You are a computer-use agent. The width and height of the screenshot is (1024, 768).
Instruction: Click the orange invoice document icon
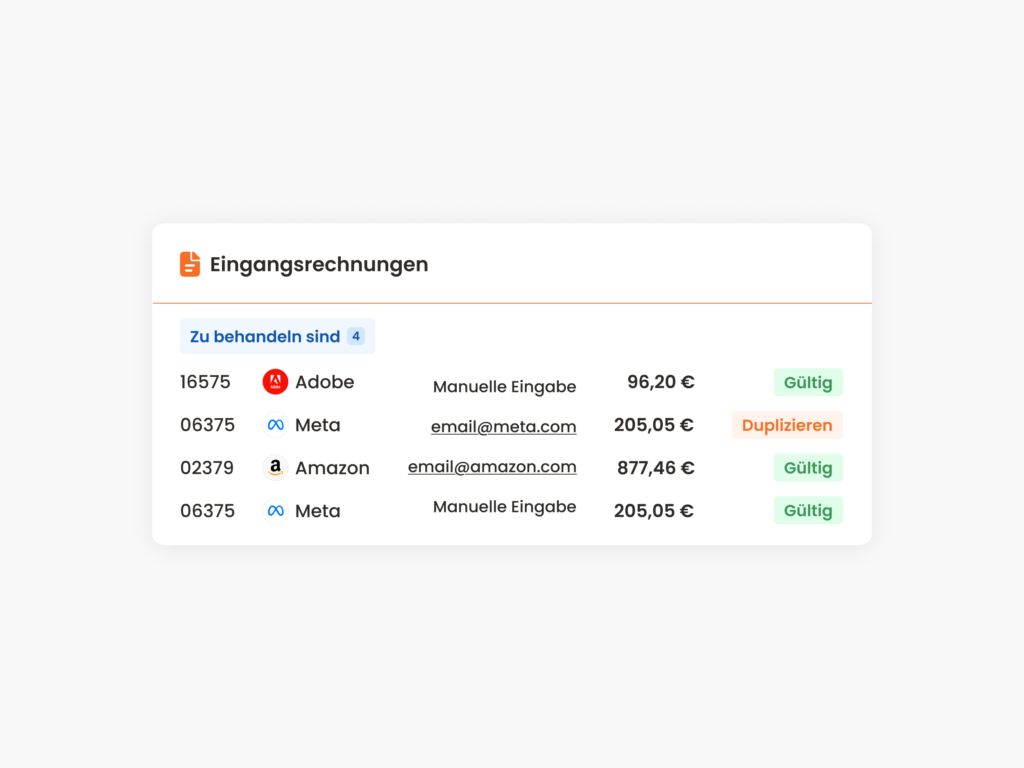(x=190, y=264)
